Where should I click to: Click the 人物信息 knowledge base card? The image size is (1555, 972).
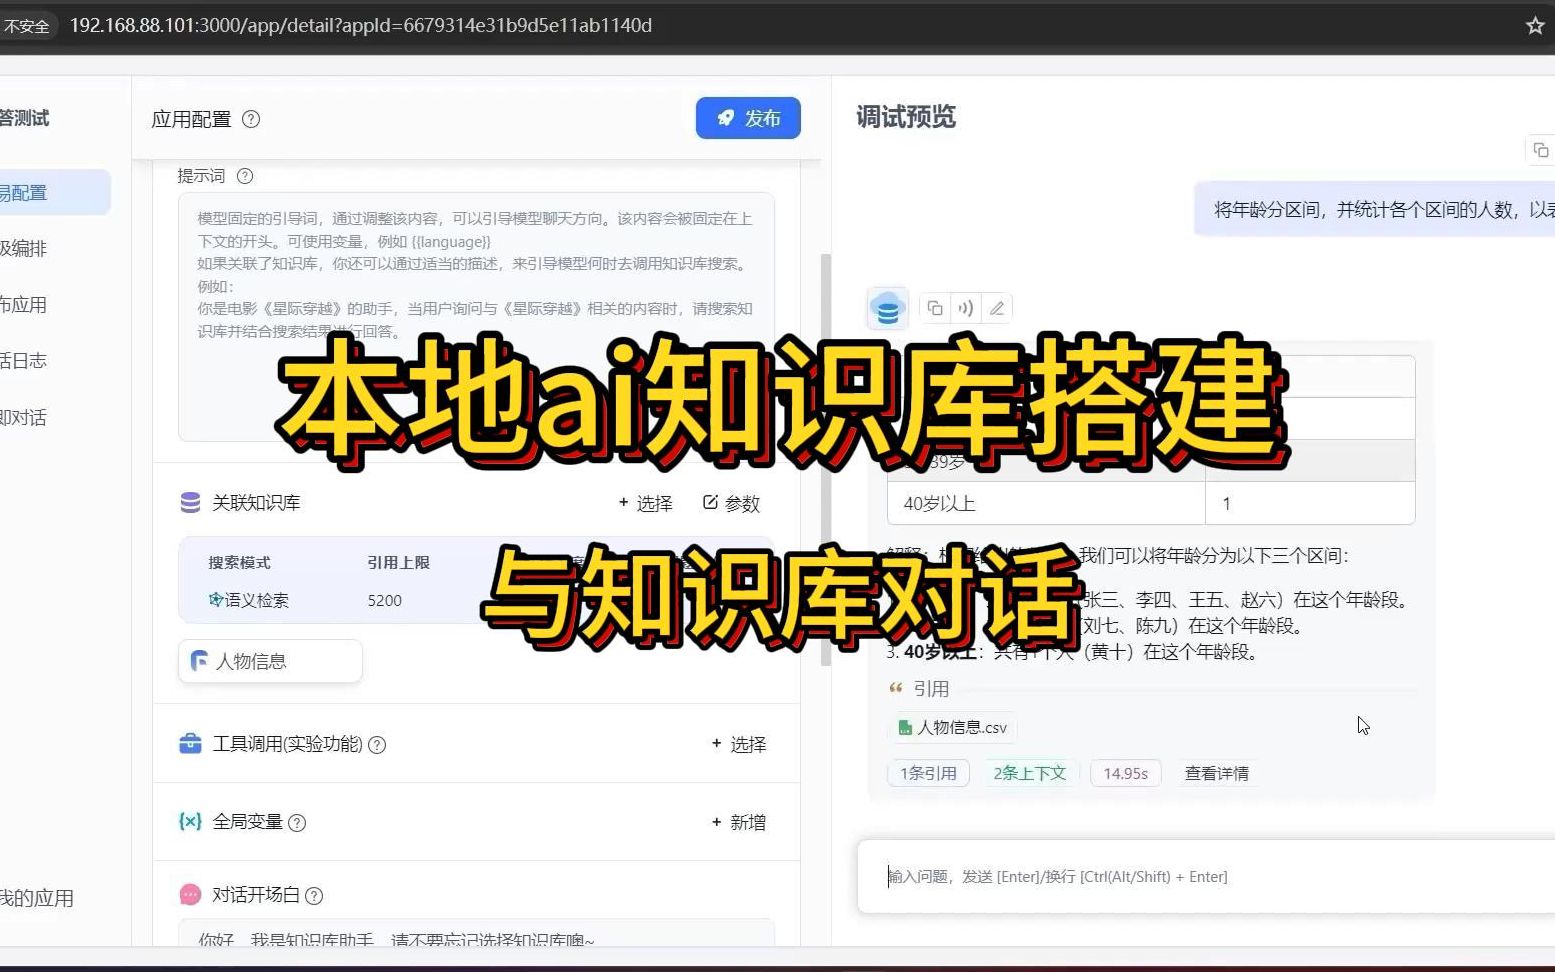[x=270, y=661]
